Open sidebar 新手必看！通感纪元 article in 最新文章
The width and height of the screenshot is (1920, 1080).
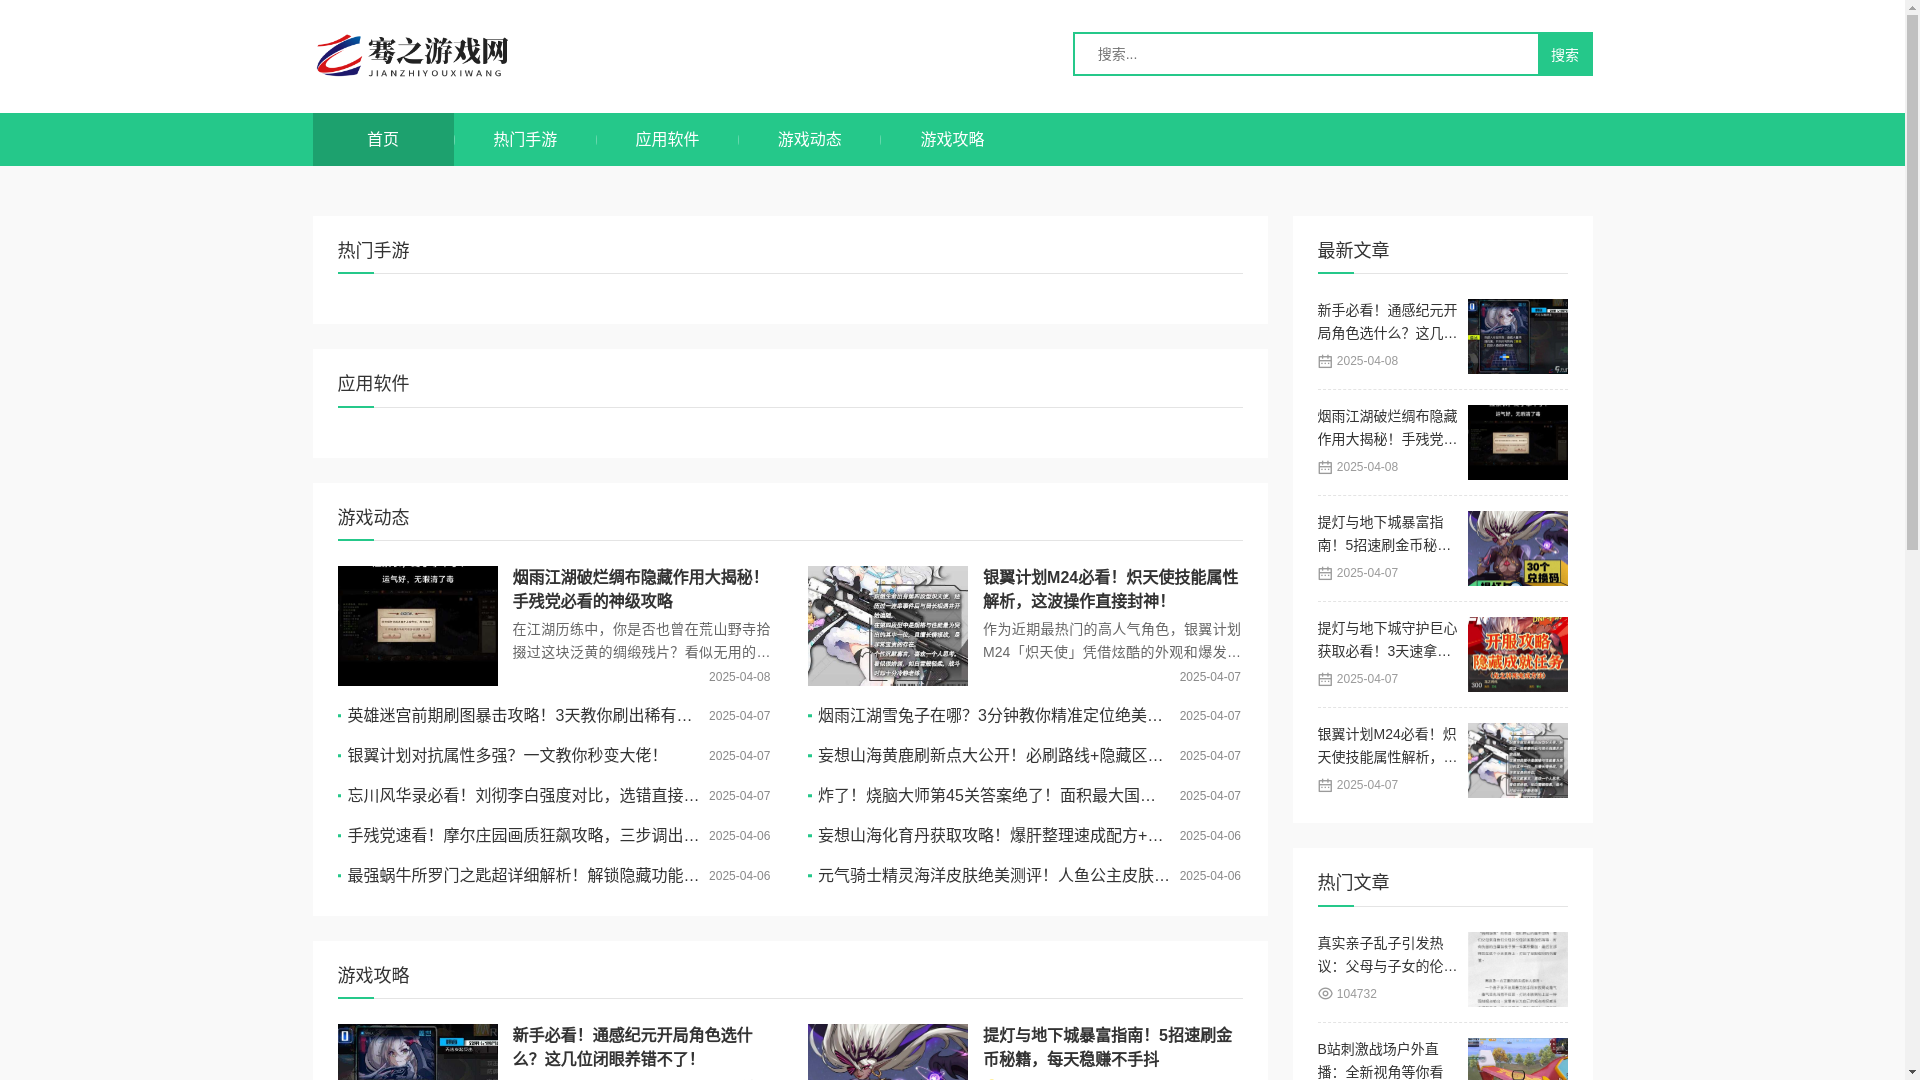coord(1387,322)
